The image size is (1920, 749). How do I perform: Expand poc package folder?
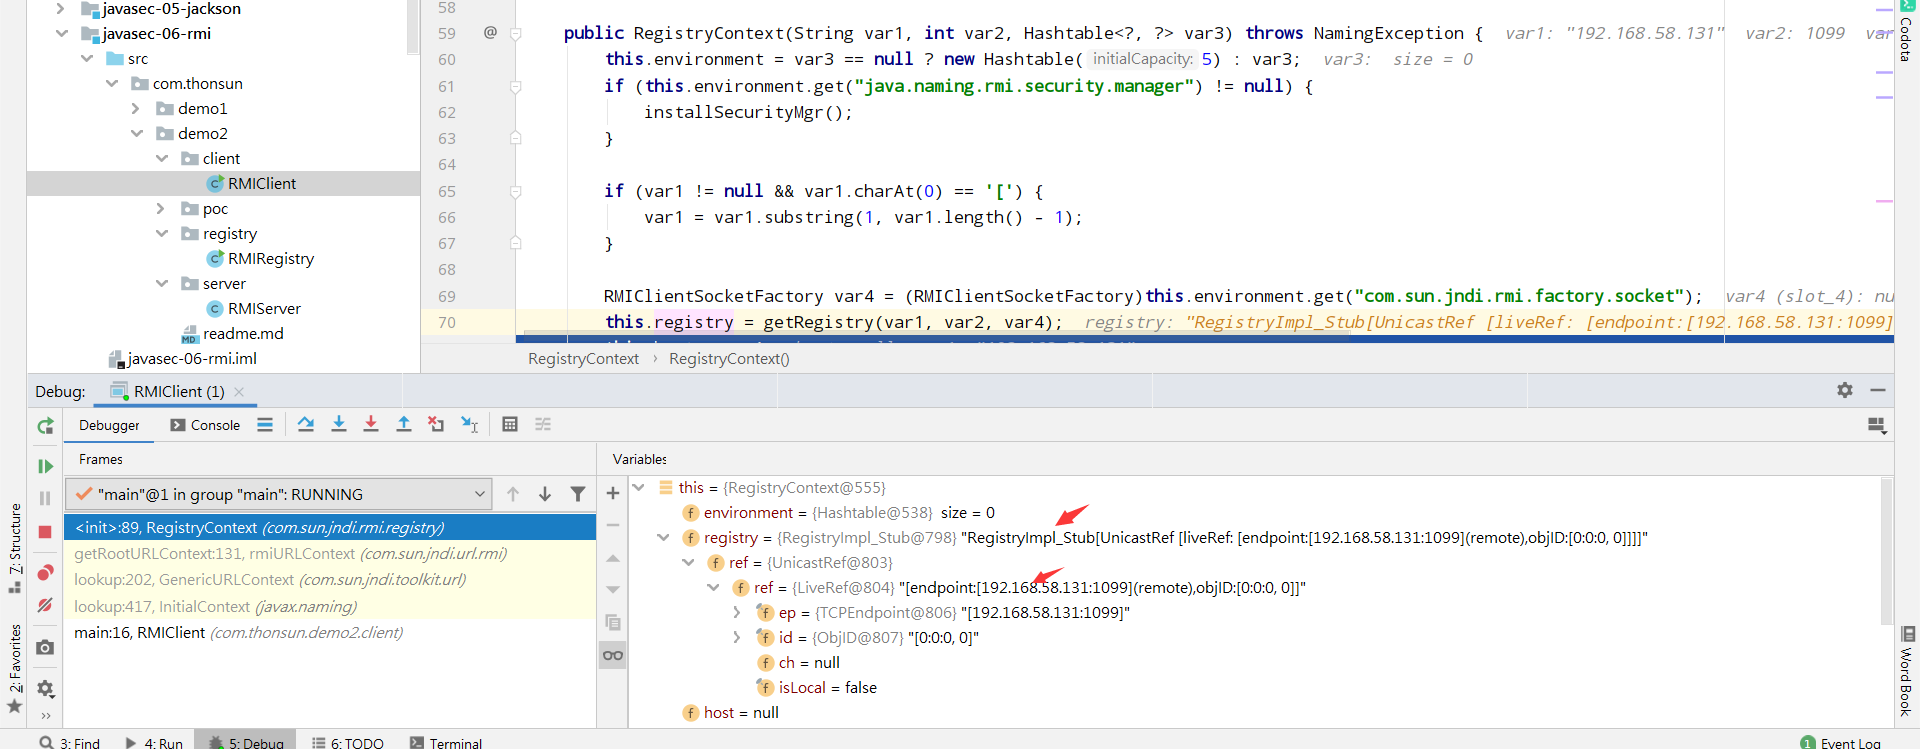pyautogui.click(x=161, y=209)
